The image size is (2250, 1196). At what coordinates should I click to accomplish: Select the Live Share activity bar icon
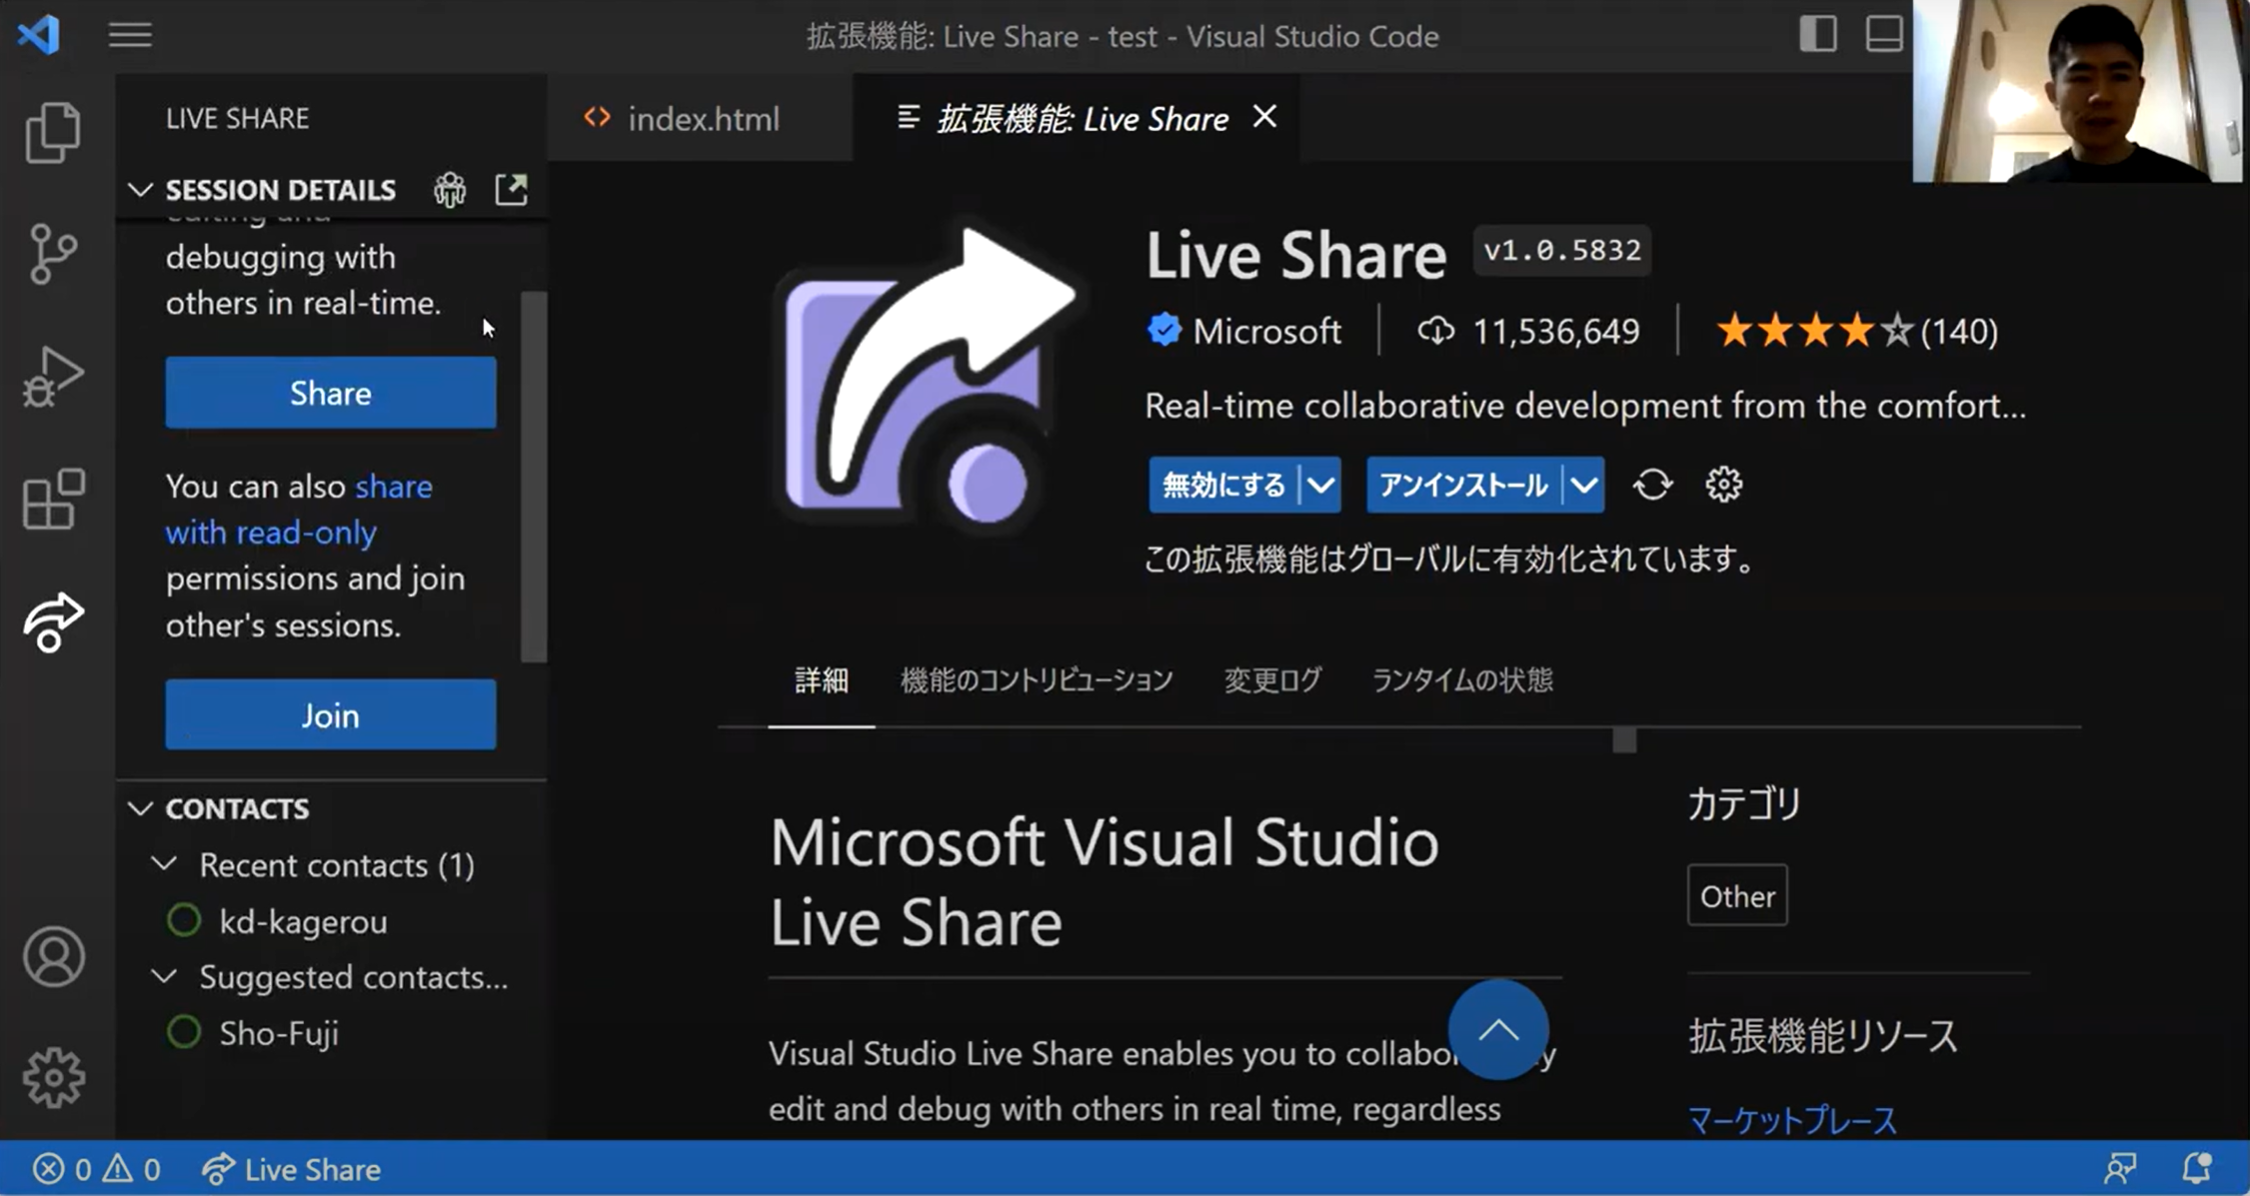tap(53, 622)
